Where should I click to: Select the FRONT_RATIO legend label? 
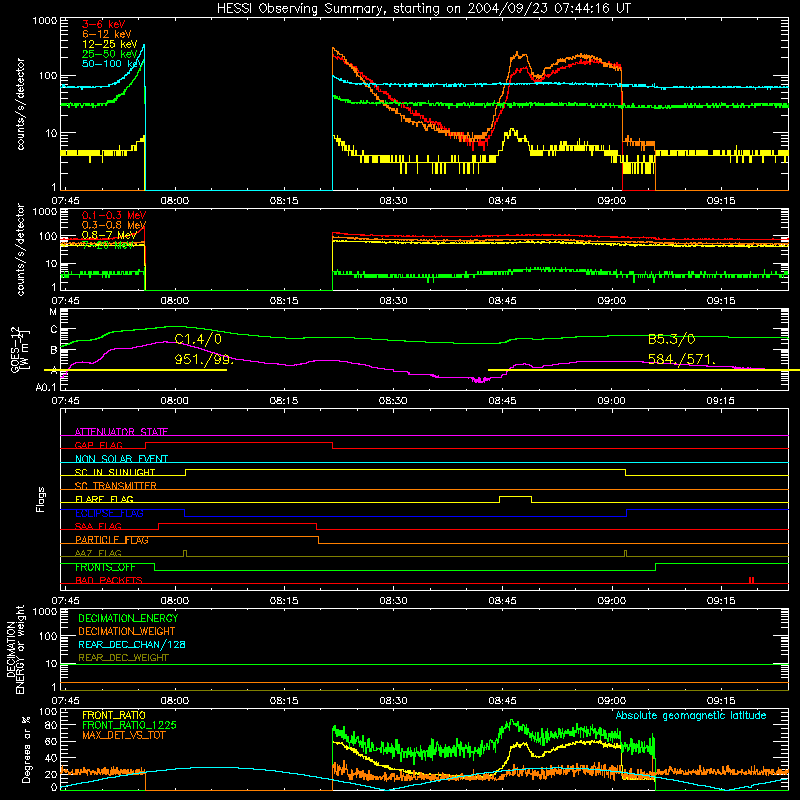click(114, 715)
